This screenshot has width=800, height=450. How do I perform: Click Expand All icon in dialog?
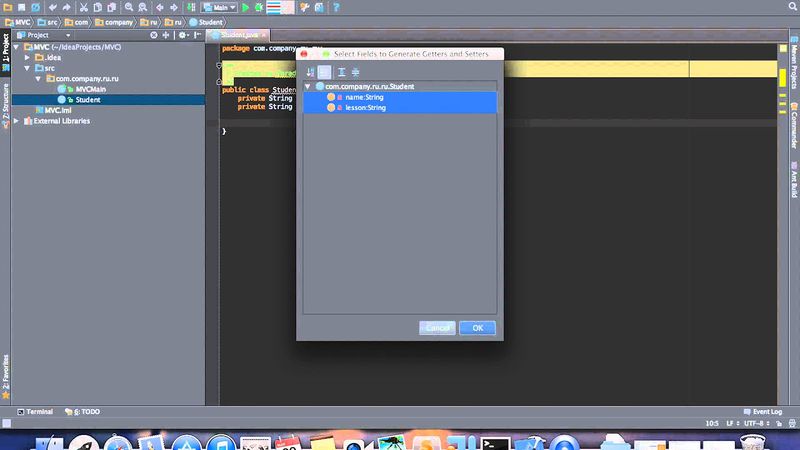pyautogui.click(x=341, y=72)
